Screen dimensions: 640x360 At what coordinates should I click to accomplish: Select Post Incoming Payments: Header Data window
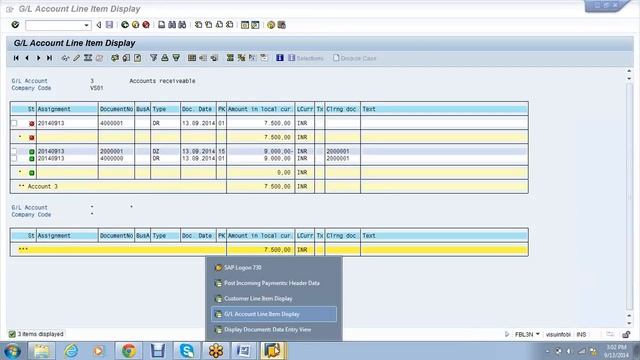[274, 283]
